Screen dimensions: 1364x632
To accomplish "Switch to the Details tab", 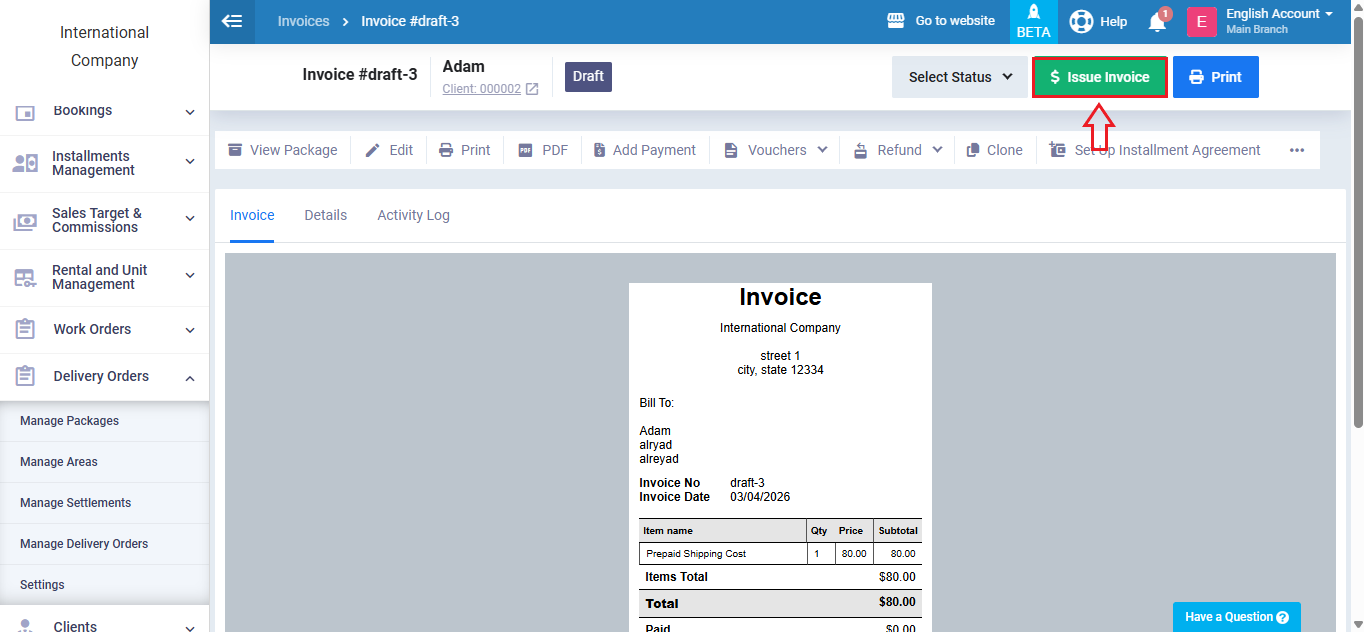I will (326, 215).
